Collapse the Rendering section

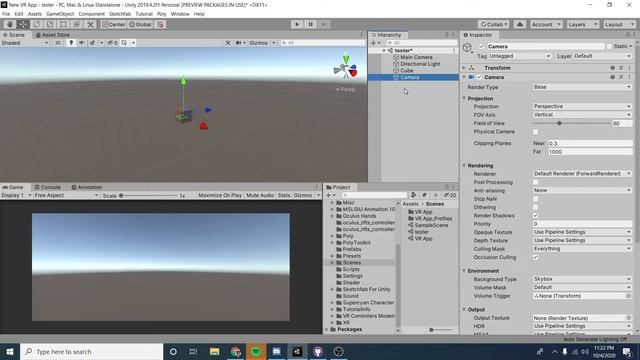click(x=464, y=166)
